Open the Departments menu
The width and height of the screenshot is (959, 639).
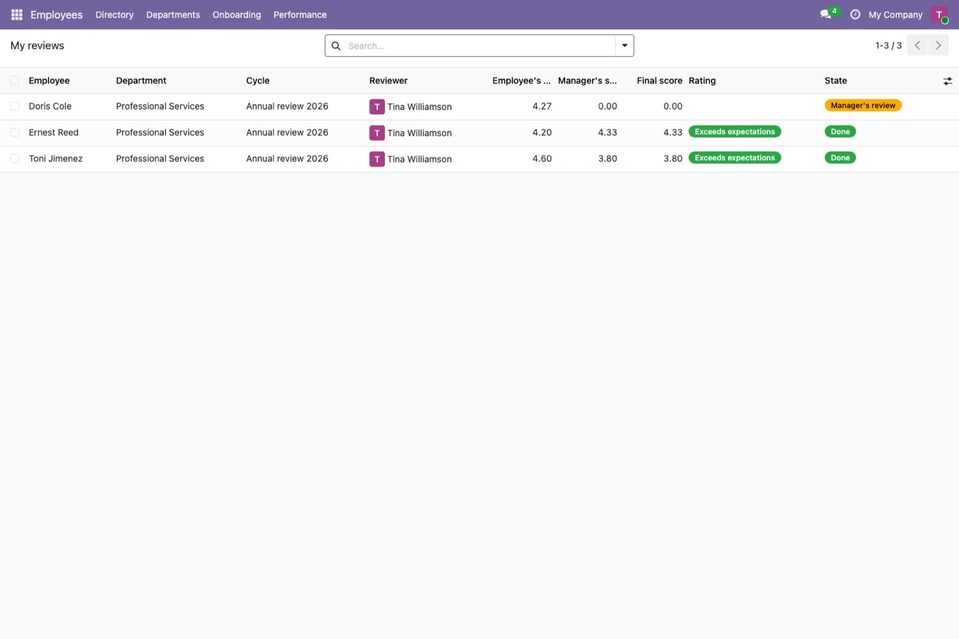click(x=173, y=15)
